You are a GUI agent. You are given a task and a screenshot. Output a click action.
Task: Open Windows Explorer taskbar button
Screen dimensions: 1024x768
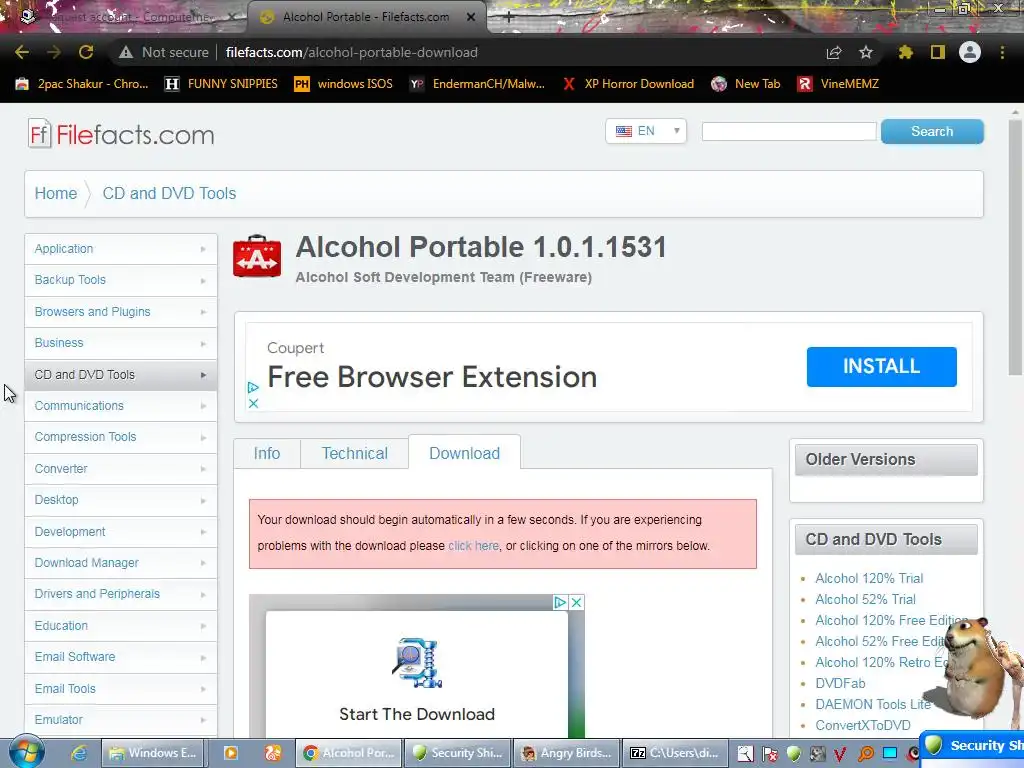[x=153, y=753]
